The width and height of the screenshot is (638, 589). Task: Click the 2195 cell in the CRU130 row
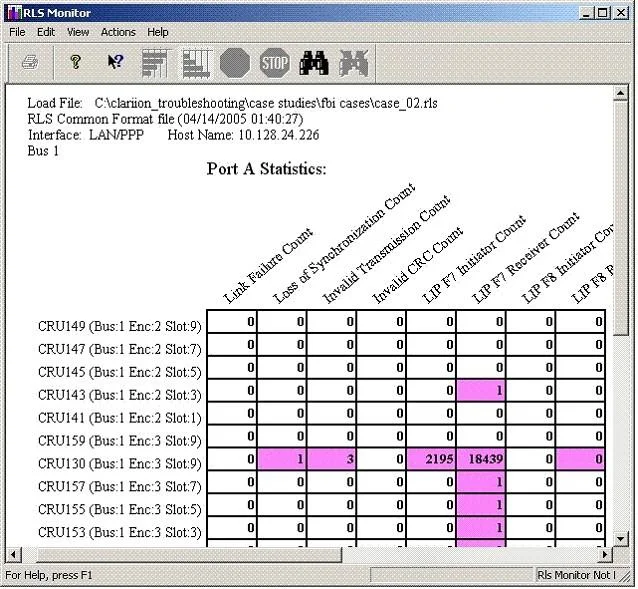(431, 459)
